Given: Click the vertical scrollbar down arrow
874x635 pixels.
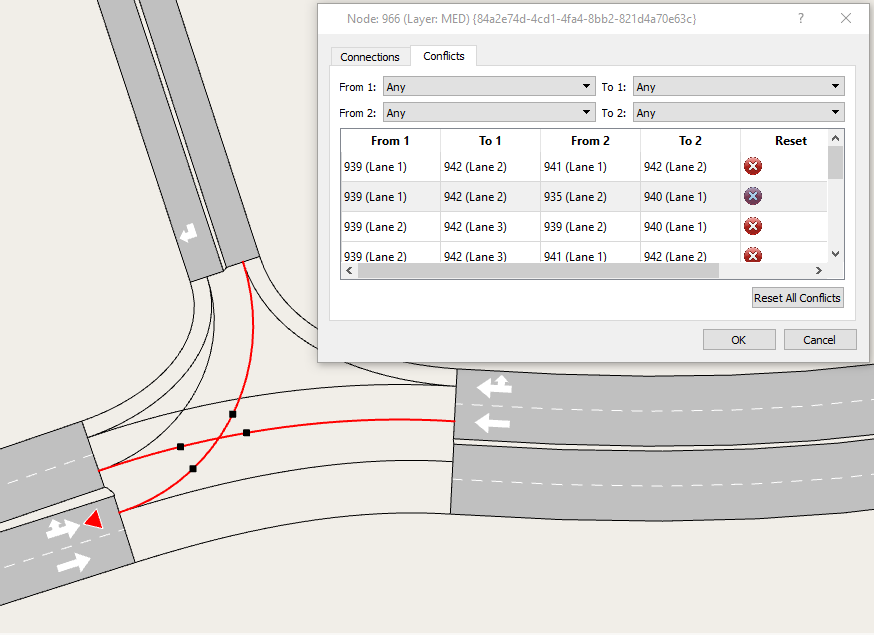Looking at the screenshot, I should tap(836, 255).
